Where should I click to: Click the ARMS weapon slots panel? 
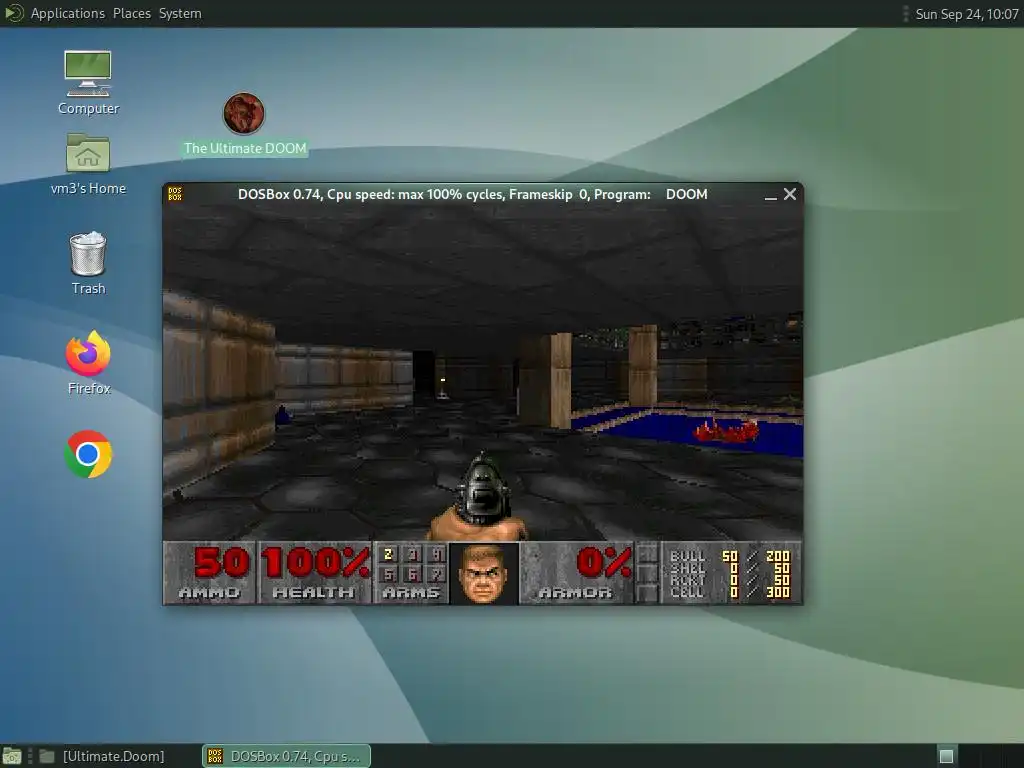(411, 573)
